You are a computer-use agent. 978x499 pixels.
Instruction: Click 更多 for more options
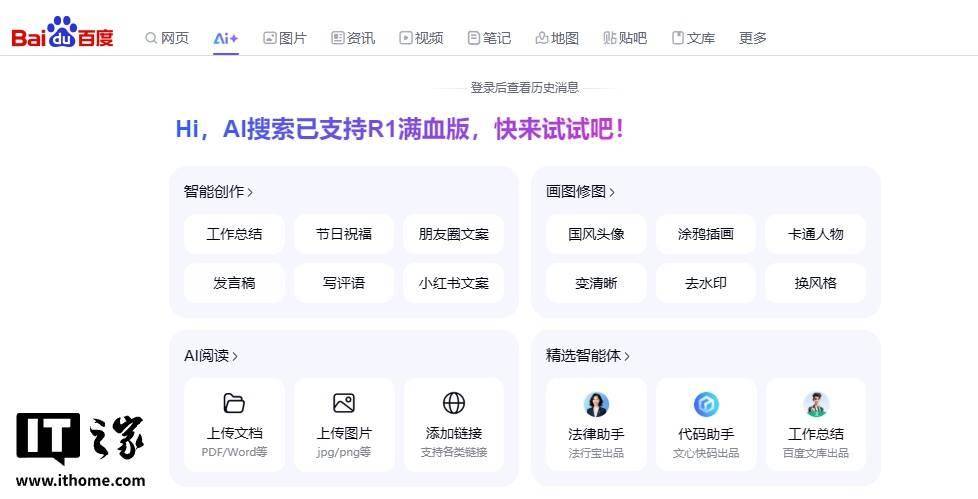(x=752, y=38)
